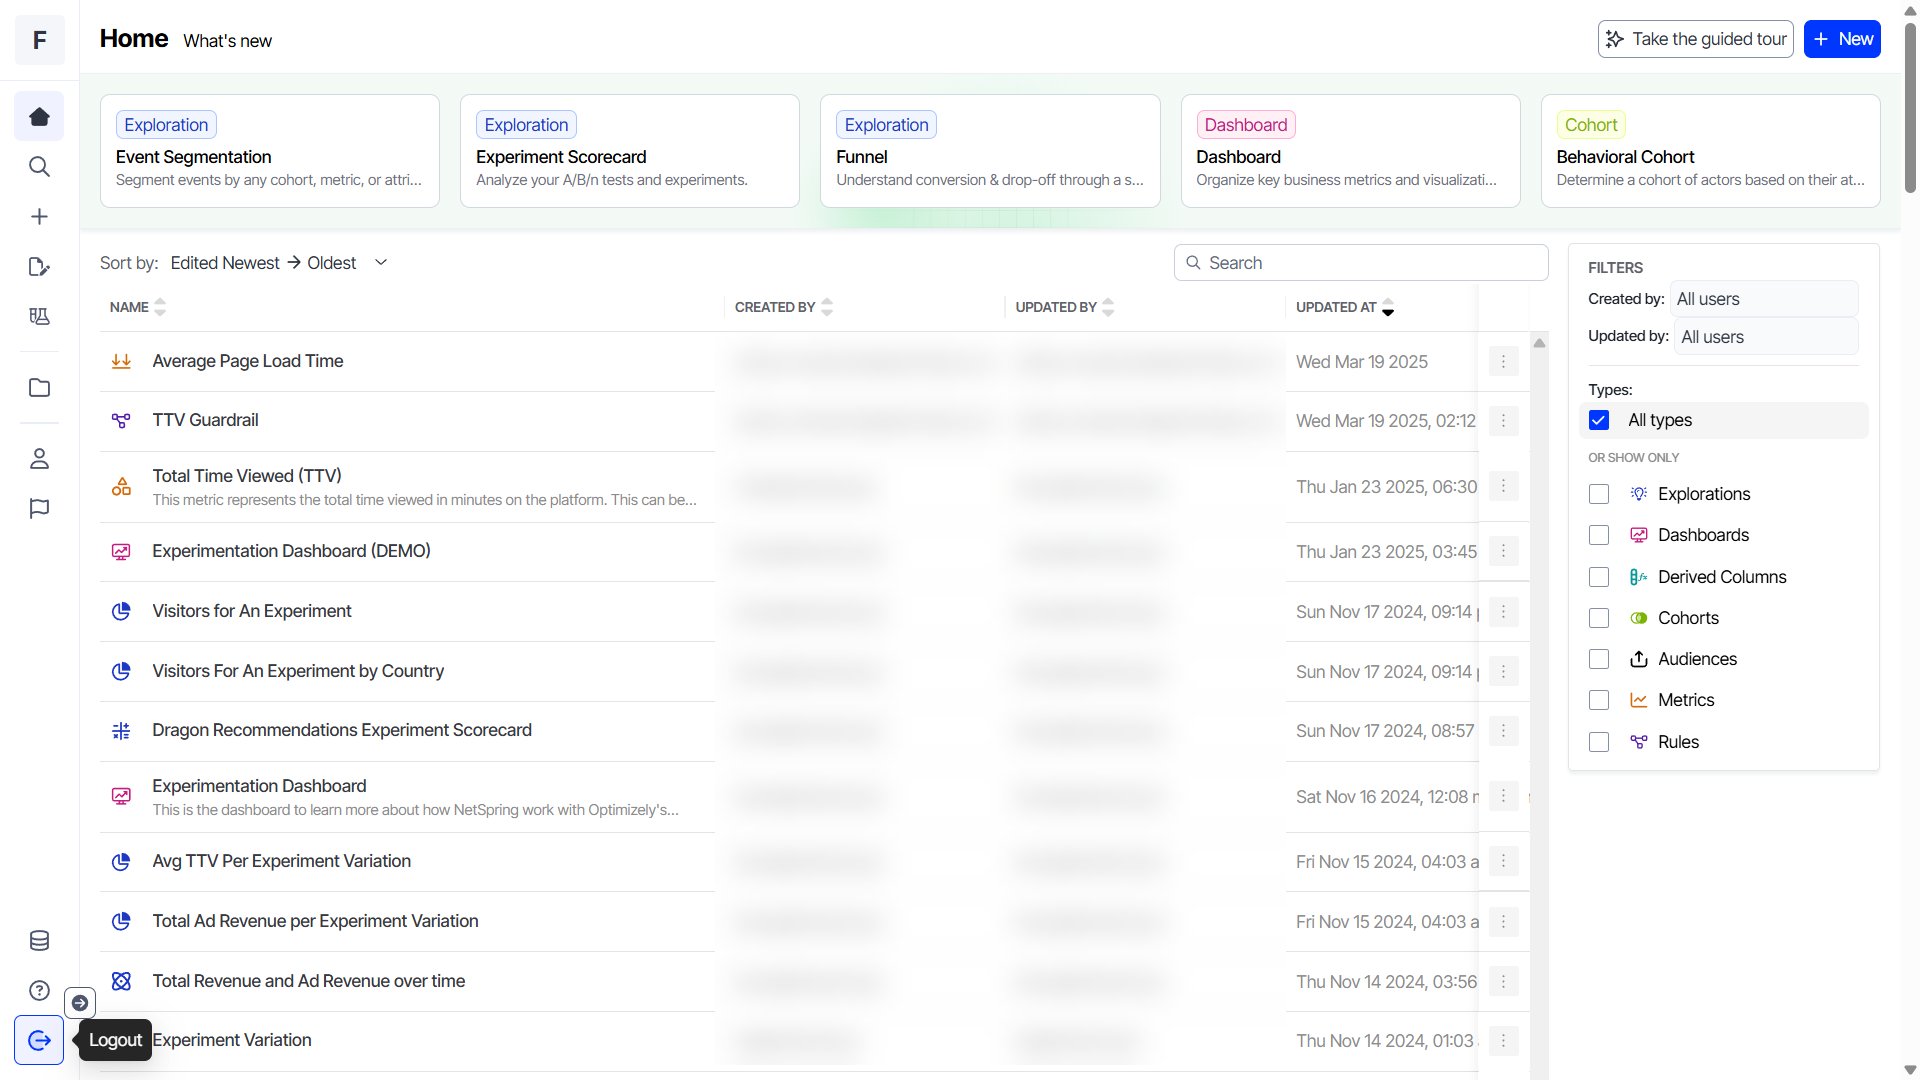Check the Cohorts filter checkbox
The height and width of the screenshot is (1080, 1920).
(1599, 618)
